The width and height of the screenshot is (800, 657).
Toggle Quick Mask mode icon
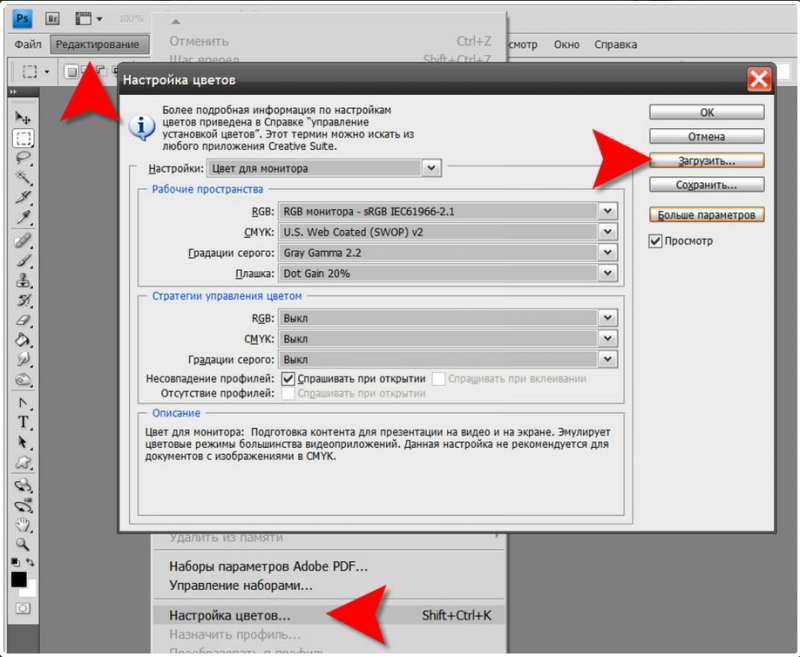22,608
